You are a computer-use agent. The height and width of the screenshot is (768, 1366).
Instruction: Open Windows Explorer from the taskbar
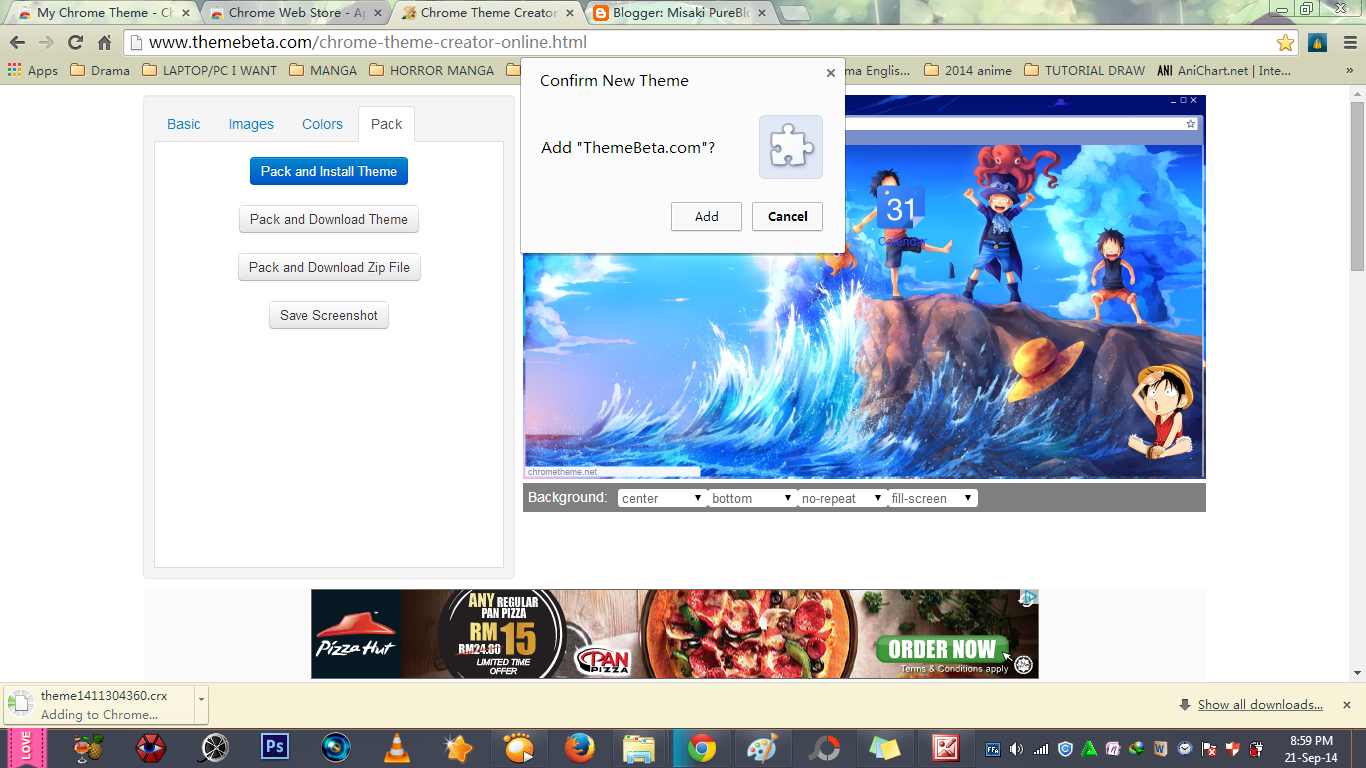pos(638,748)
